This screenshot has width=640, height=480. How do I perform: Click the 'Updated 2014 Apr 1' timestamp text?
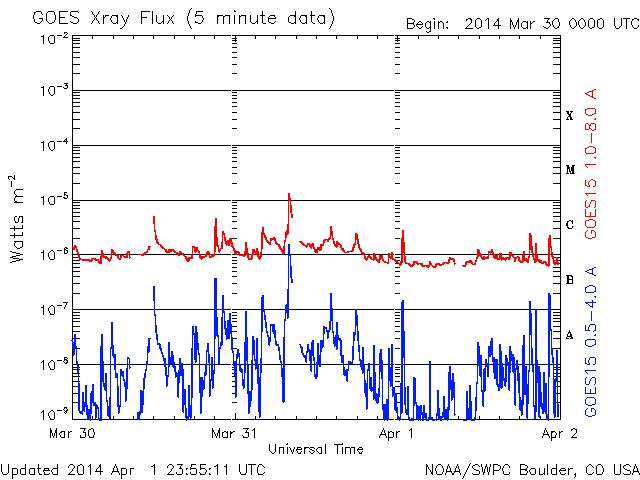point(133,469)
